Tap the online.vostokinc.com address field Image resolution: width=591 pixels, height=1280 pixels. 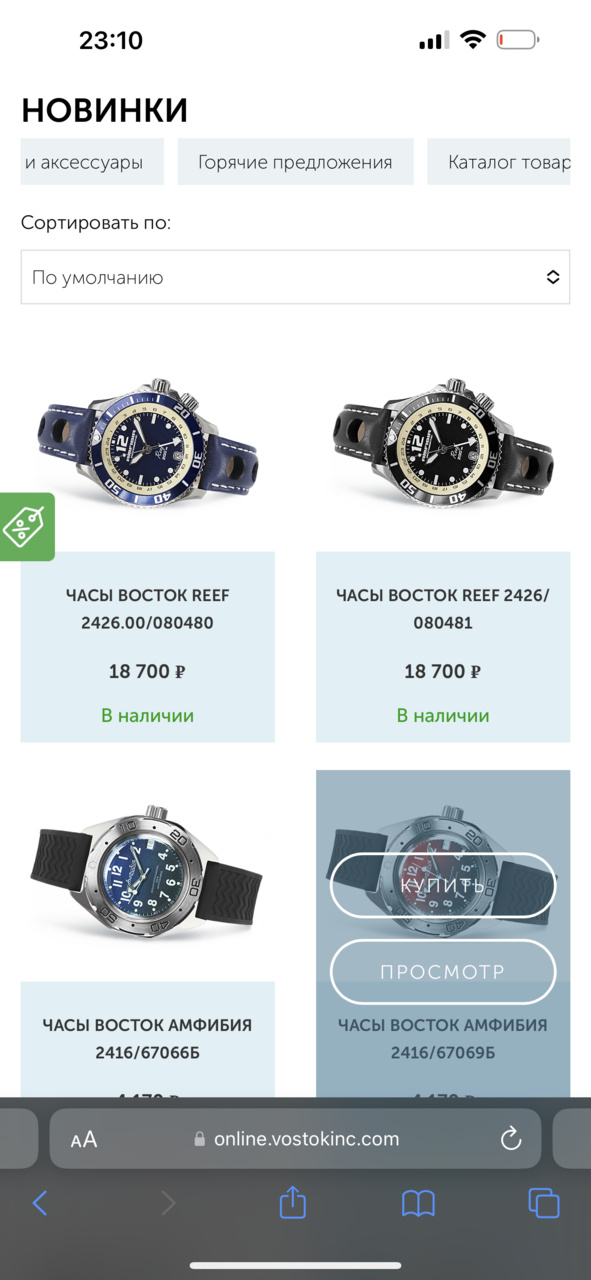(x=295, y=1138)
